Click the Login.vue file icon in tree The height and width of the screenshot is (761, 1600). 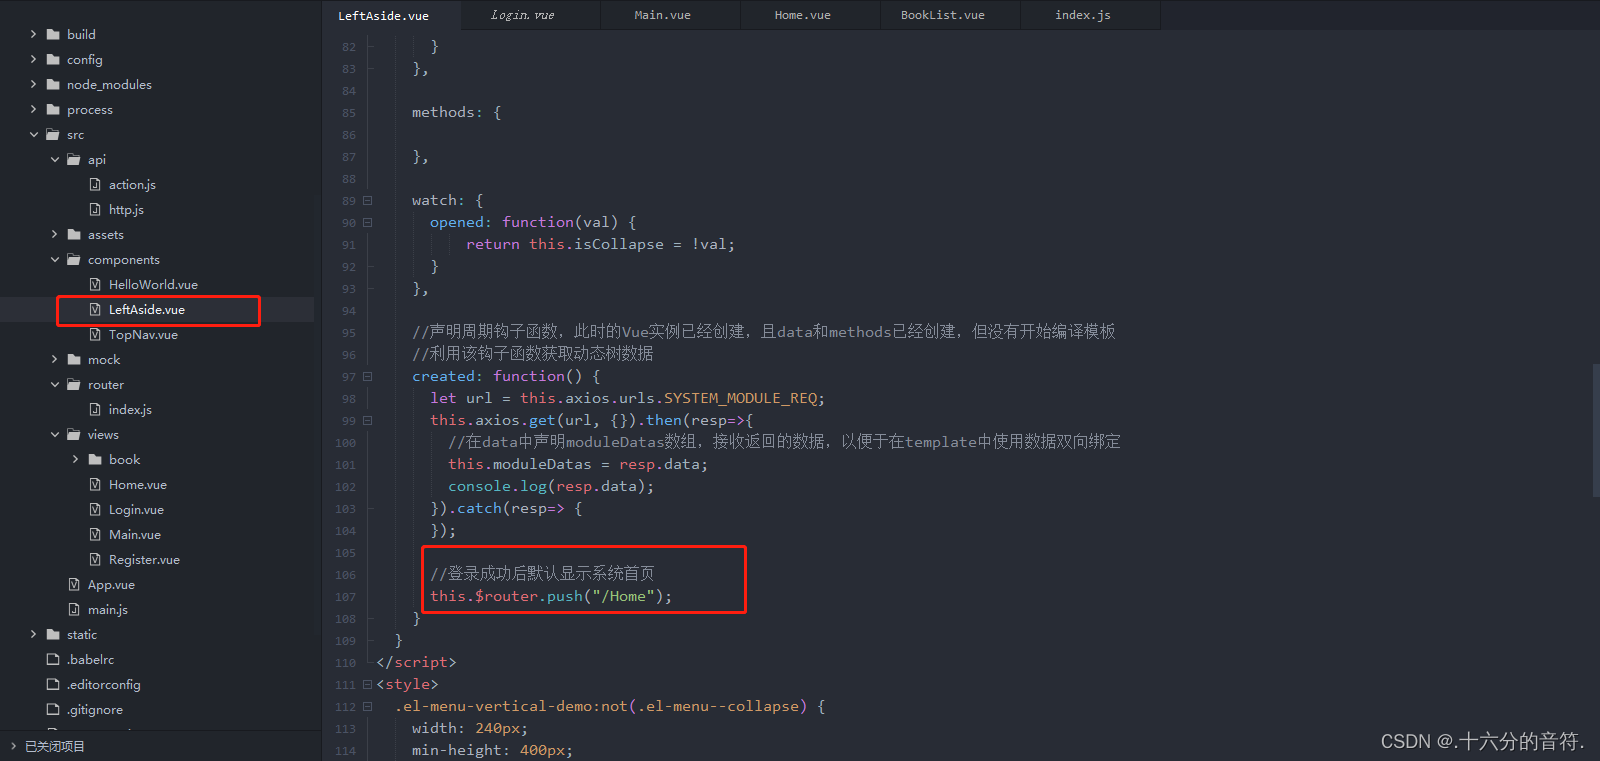[x=95, y=509]
